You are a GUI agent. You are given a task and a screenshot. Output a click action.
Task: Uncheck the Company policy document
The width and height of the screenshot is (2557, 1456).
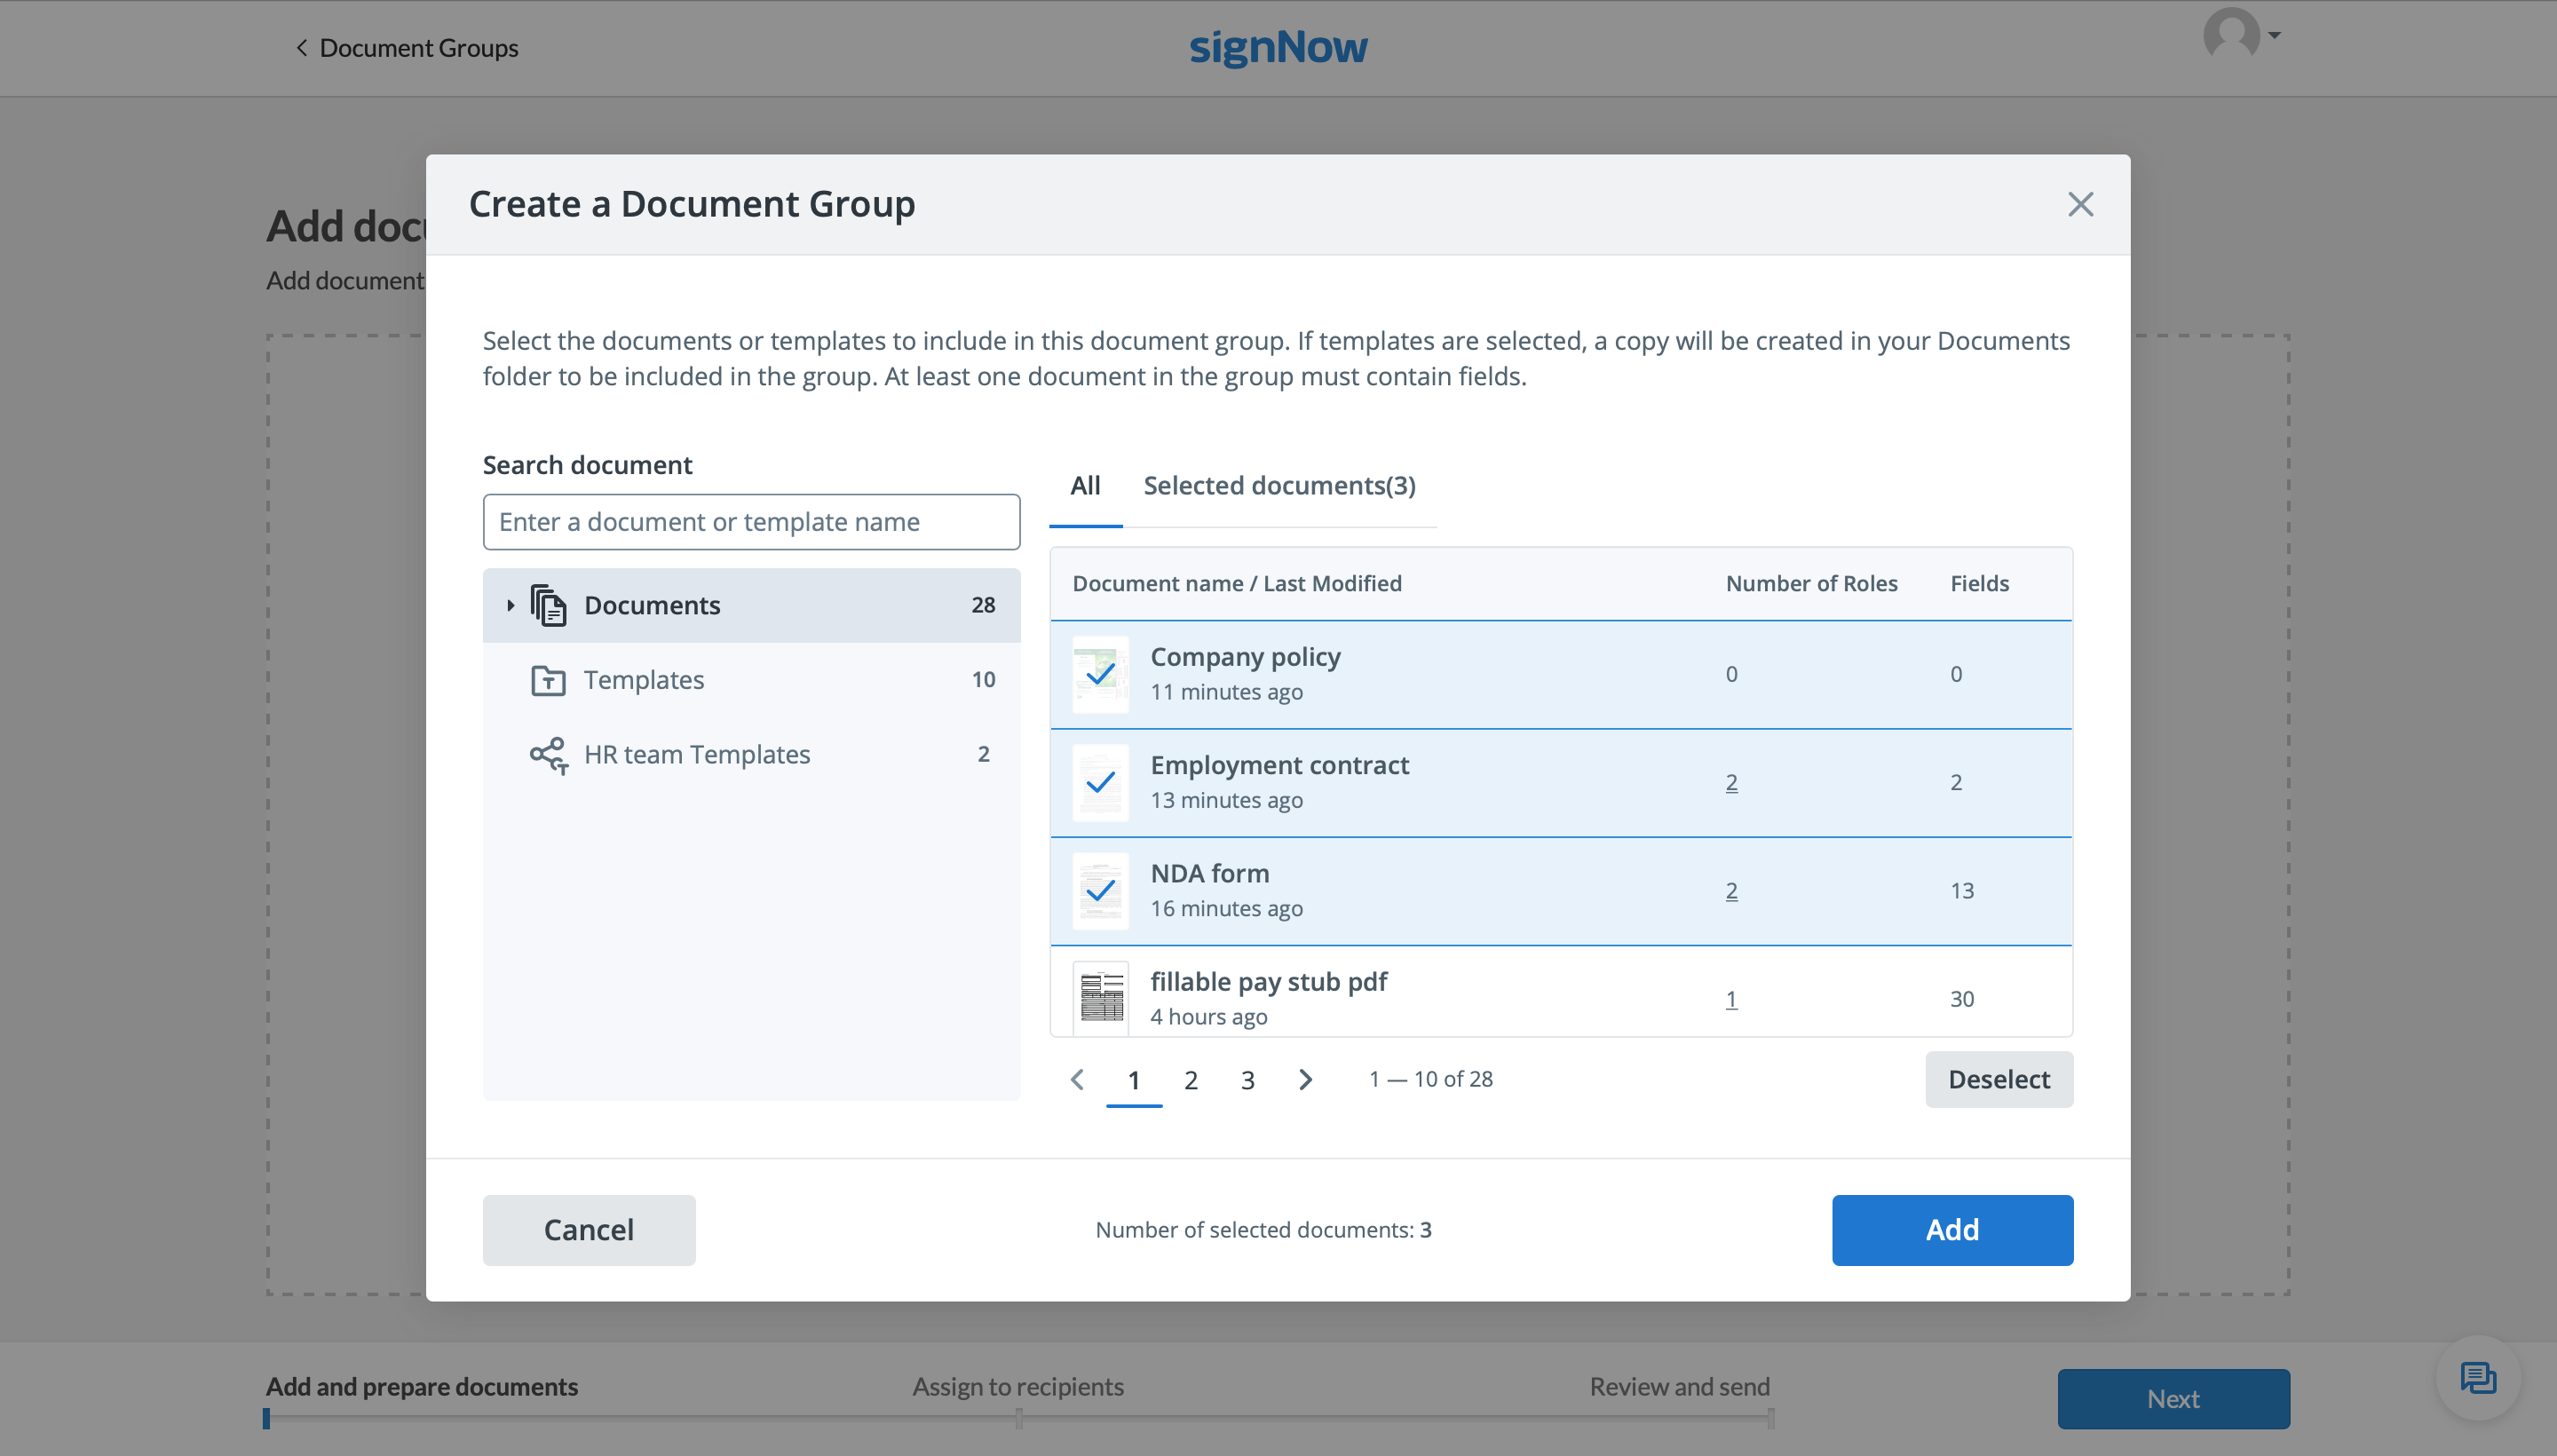point(1100,675)
